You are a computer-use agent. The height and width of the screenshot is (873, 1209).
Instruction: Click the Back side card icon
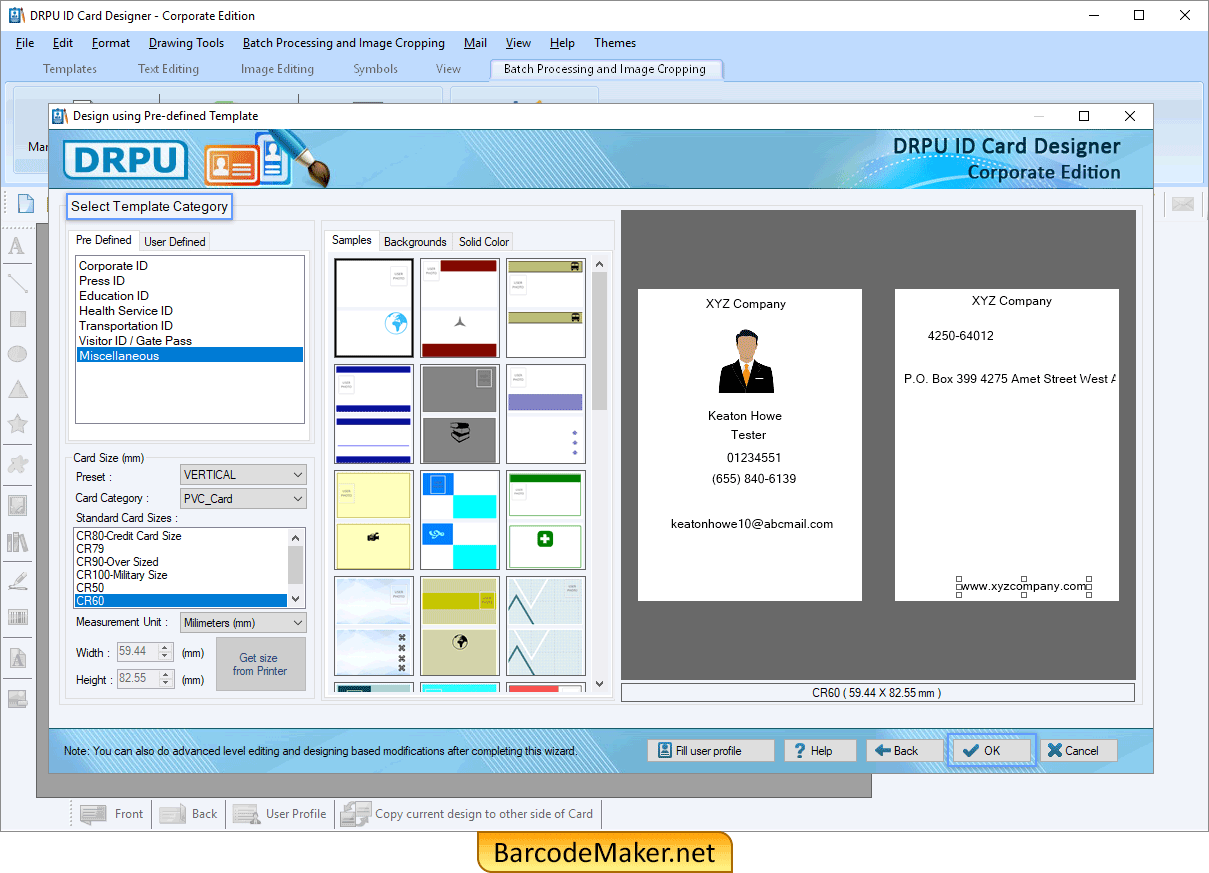tap(172, 814)
